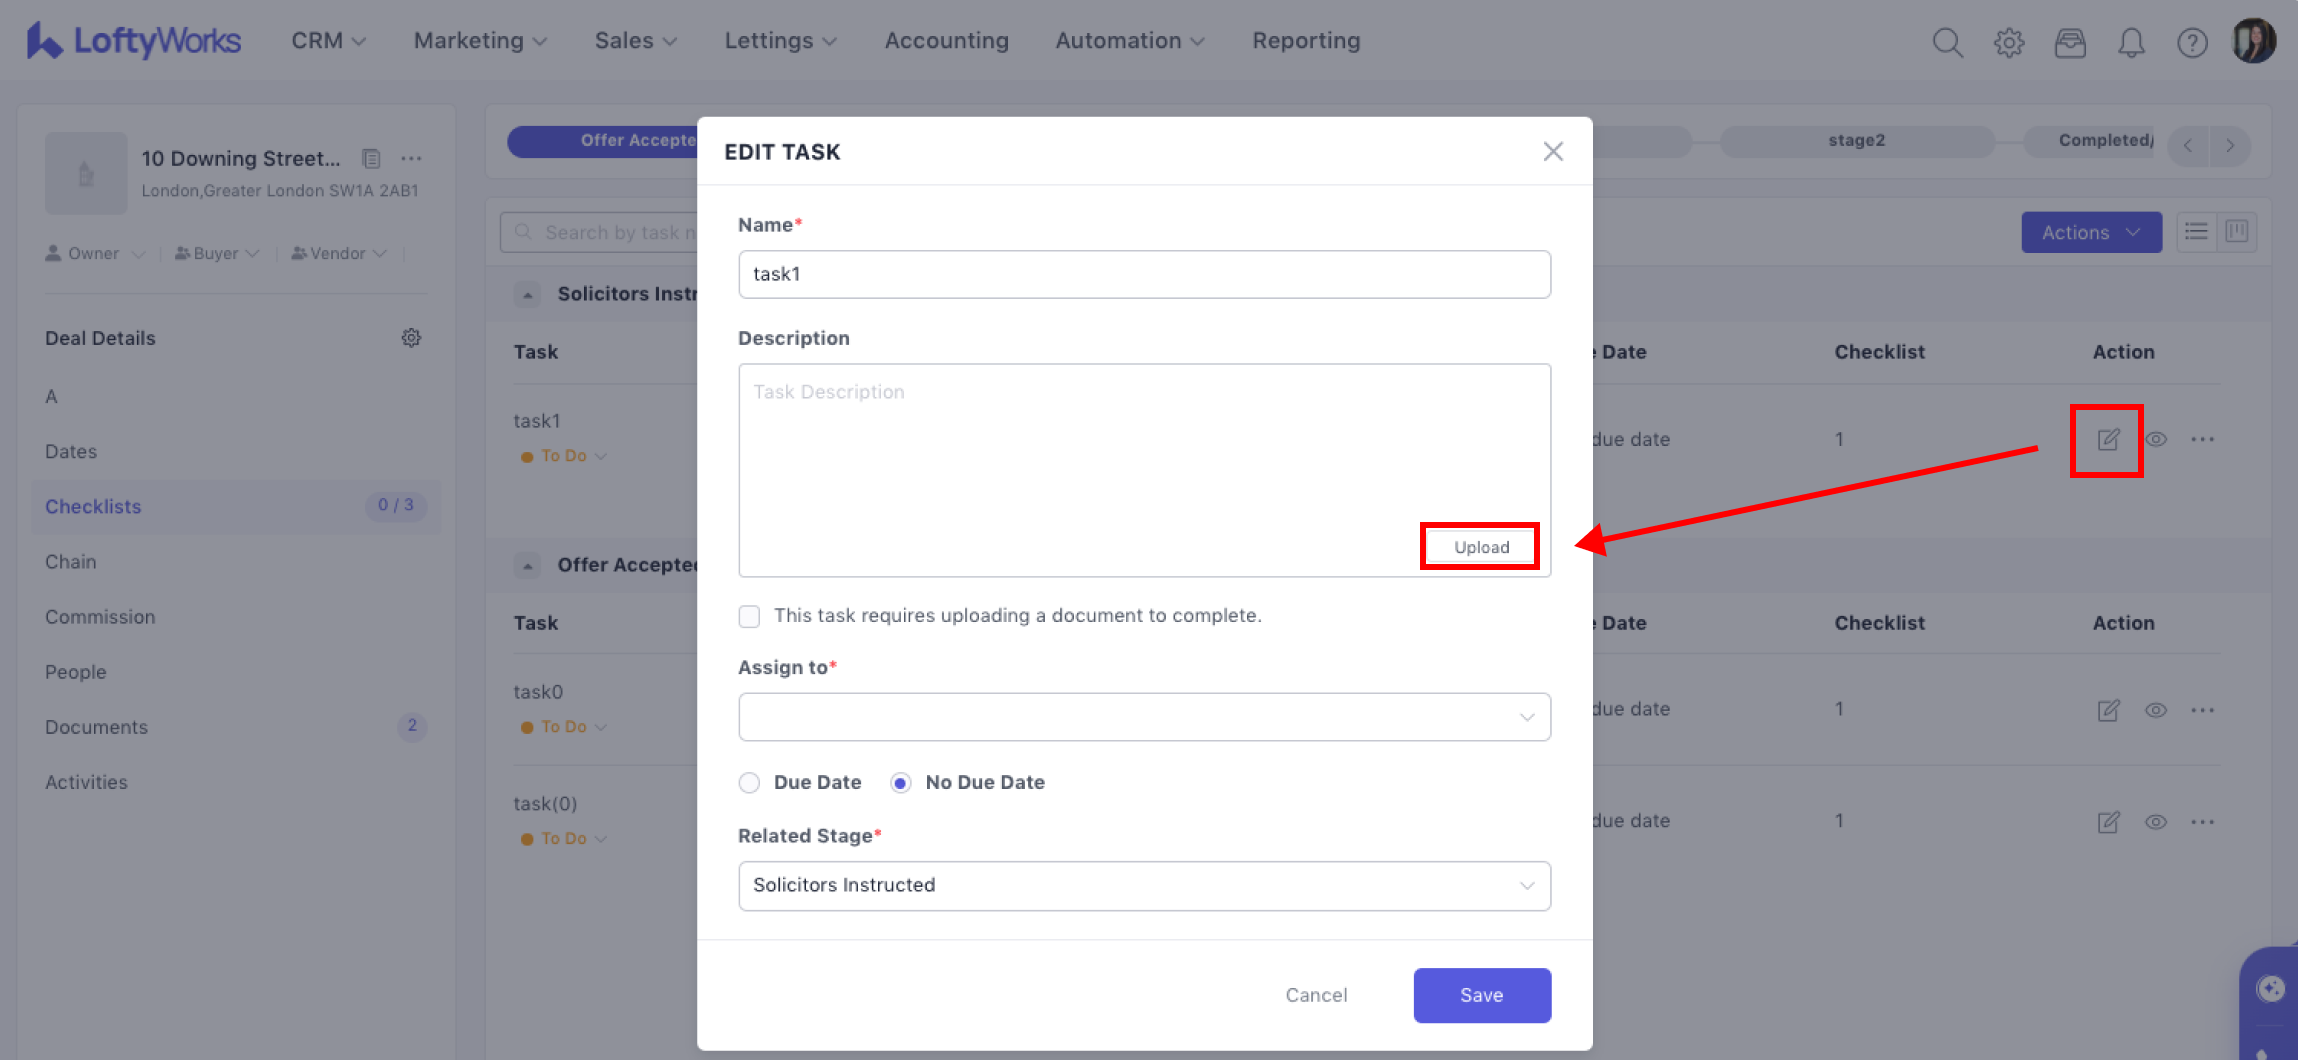
Task: Click the help question mark icon
Action: 2192,42
